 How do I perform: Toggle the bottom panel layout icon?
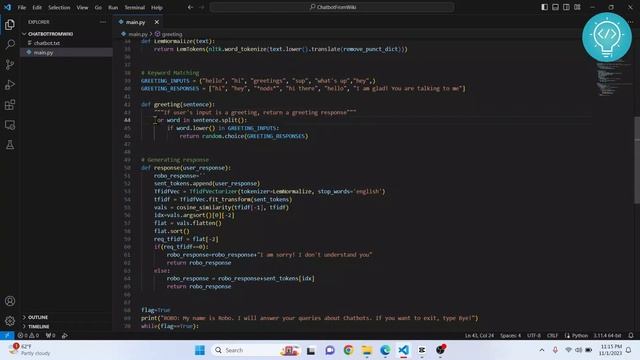pyautogui.click(x=556, y=7)
